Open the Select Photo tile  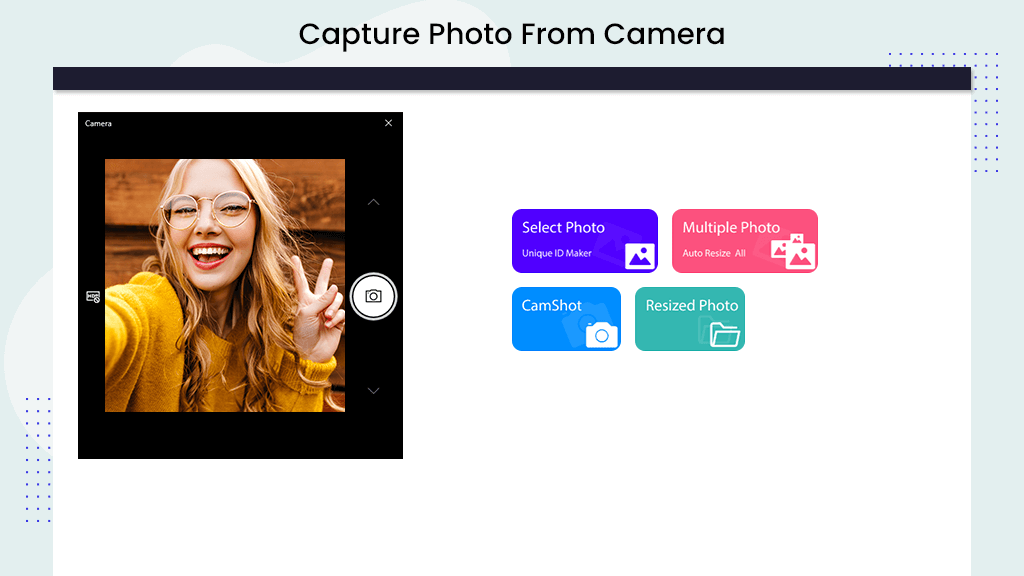click(584, 241)
